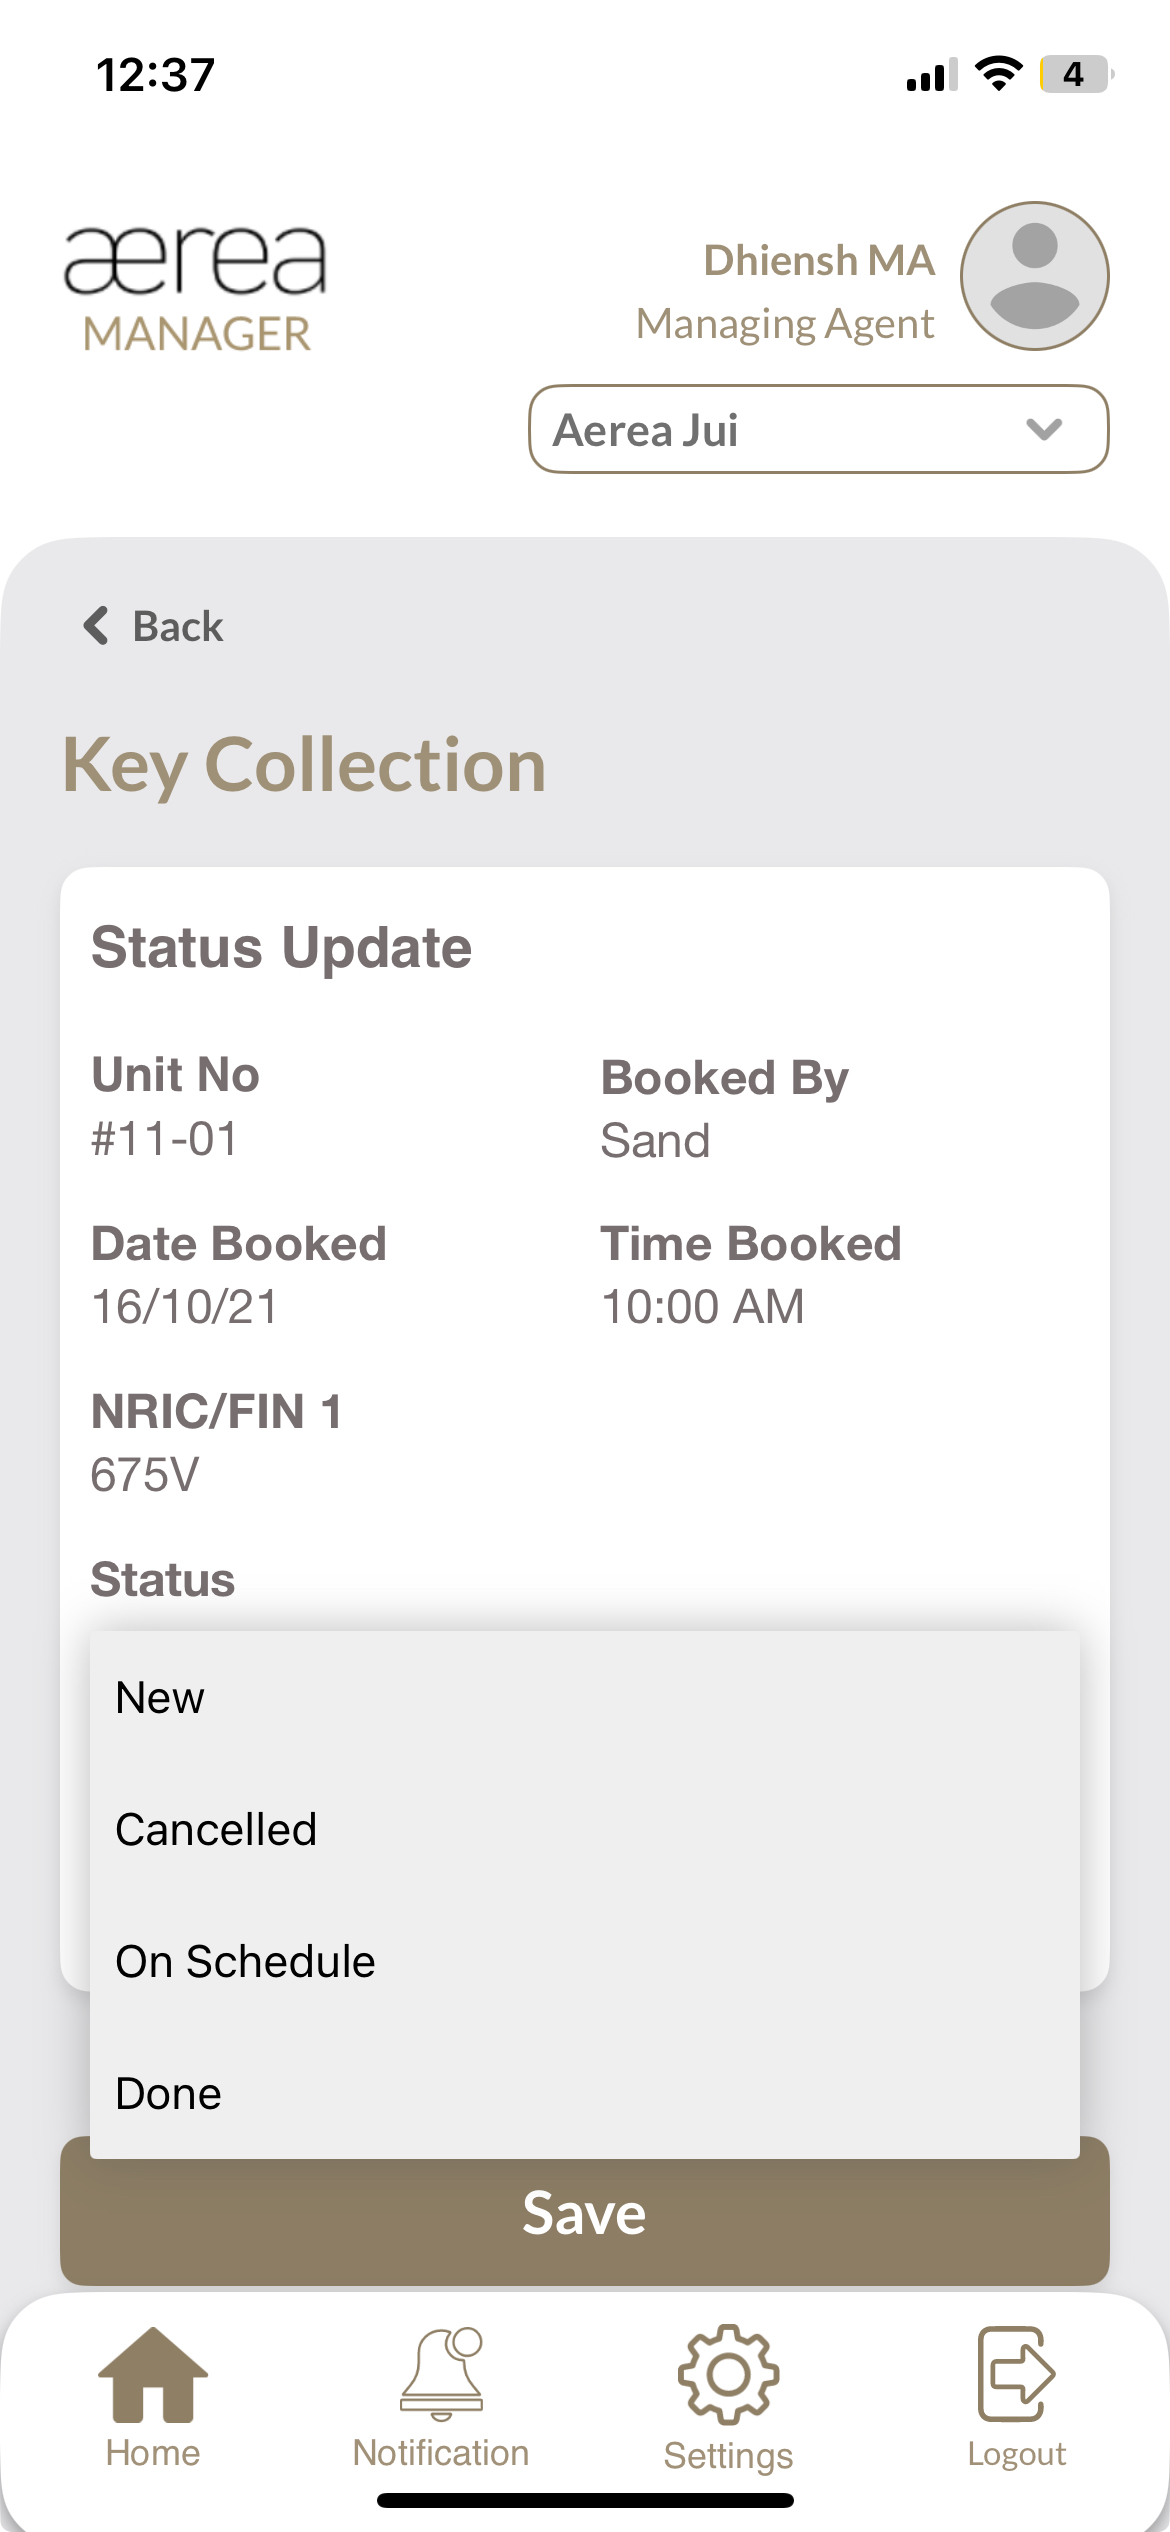This screenshot has height=2532, width=1170.
Task: Tap the back chevron arrow
Action: click(96, 626)
